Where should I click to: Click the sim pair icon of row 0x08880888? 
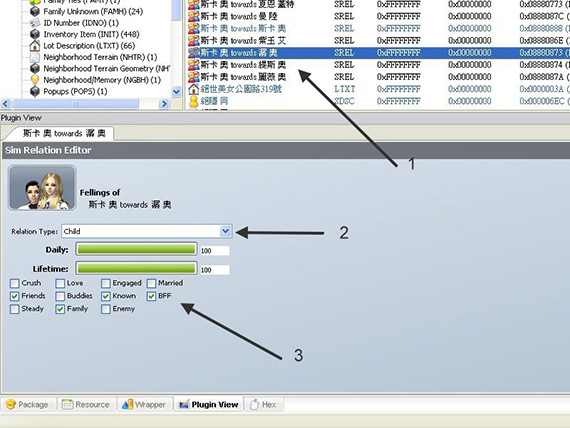point(194,28)
